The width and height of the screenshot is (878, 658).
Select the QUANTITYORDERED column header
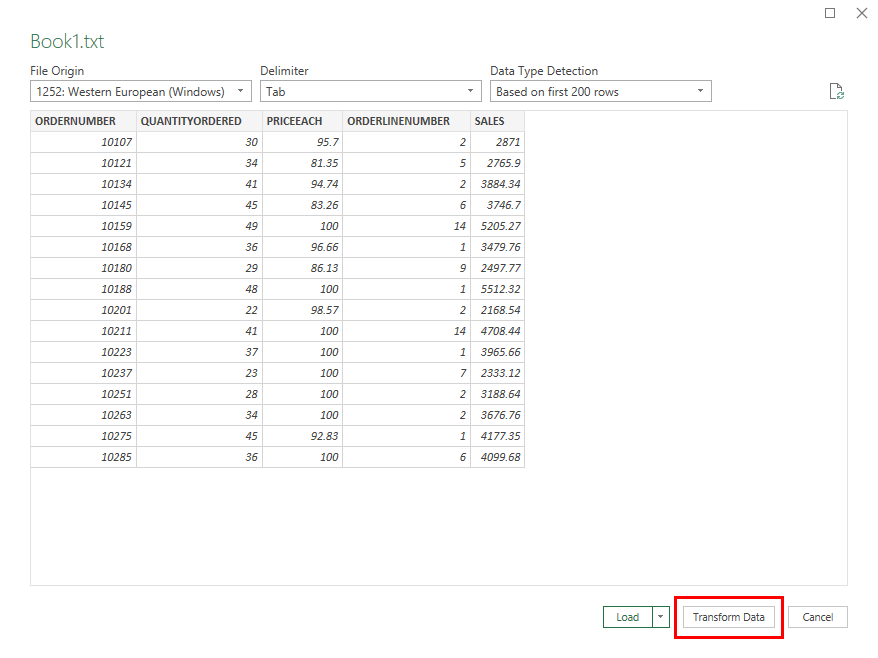199,121
